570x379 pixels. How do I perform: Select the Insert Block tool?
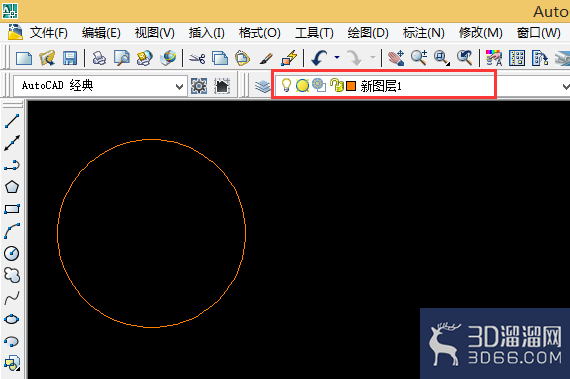[x=12, y=363]
